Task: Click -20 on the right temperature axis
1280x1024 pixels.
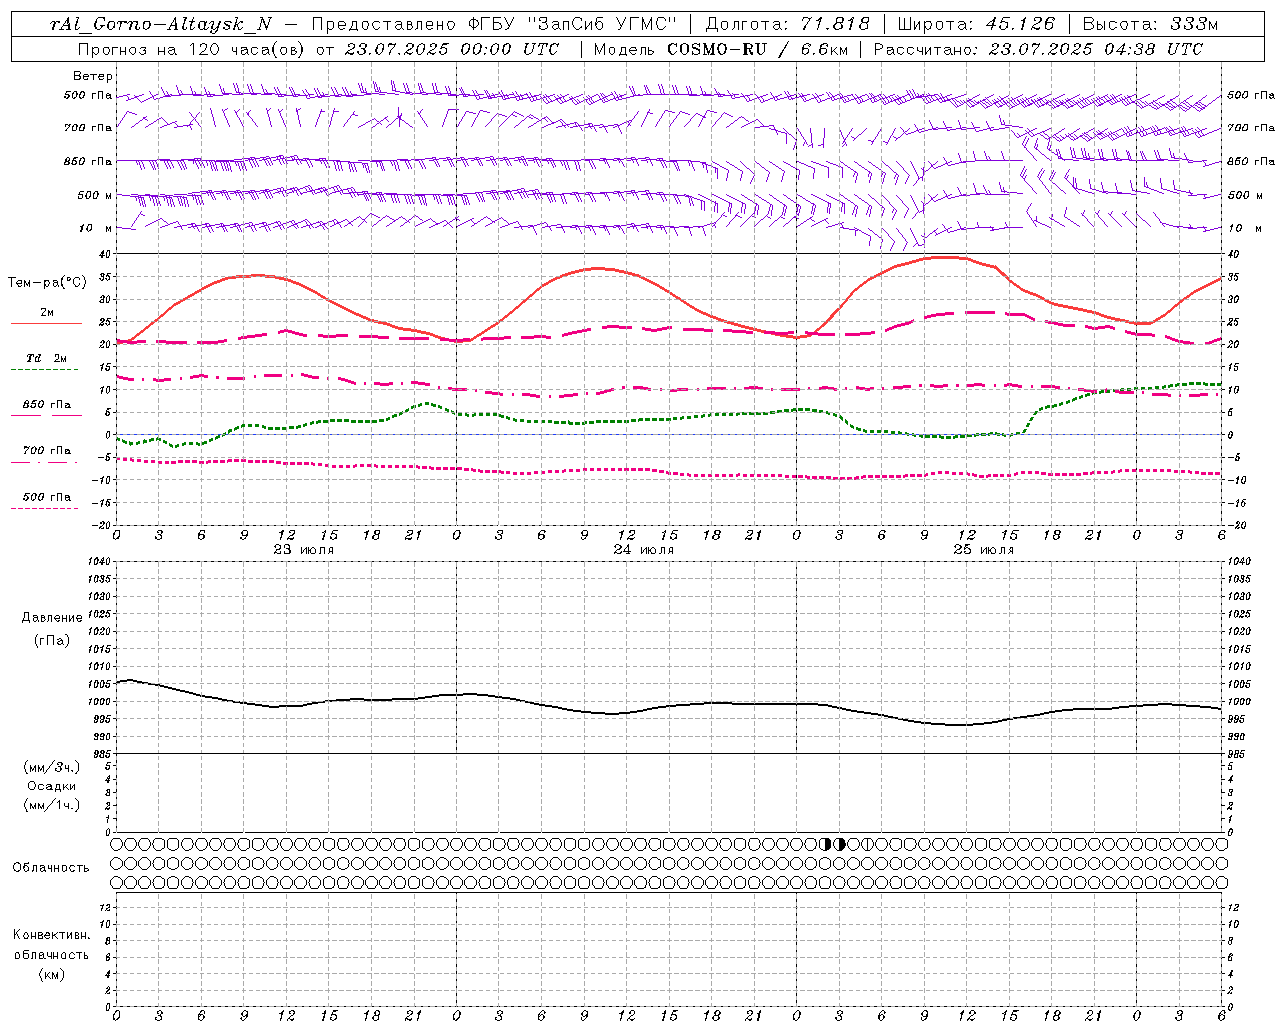Action: [x=1236, y=525]
